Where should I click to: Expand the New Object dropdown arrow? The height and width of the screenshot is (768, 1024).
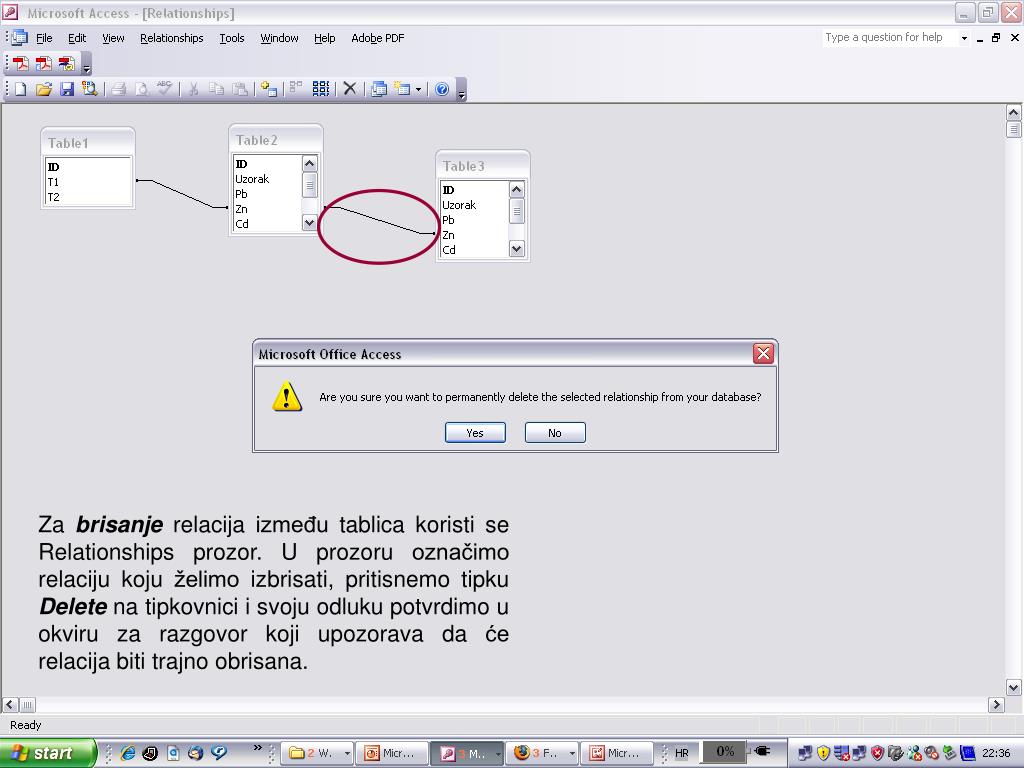(419, 89)
